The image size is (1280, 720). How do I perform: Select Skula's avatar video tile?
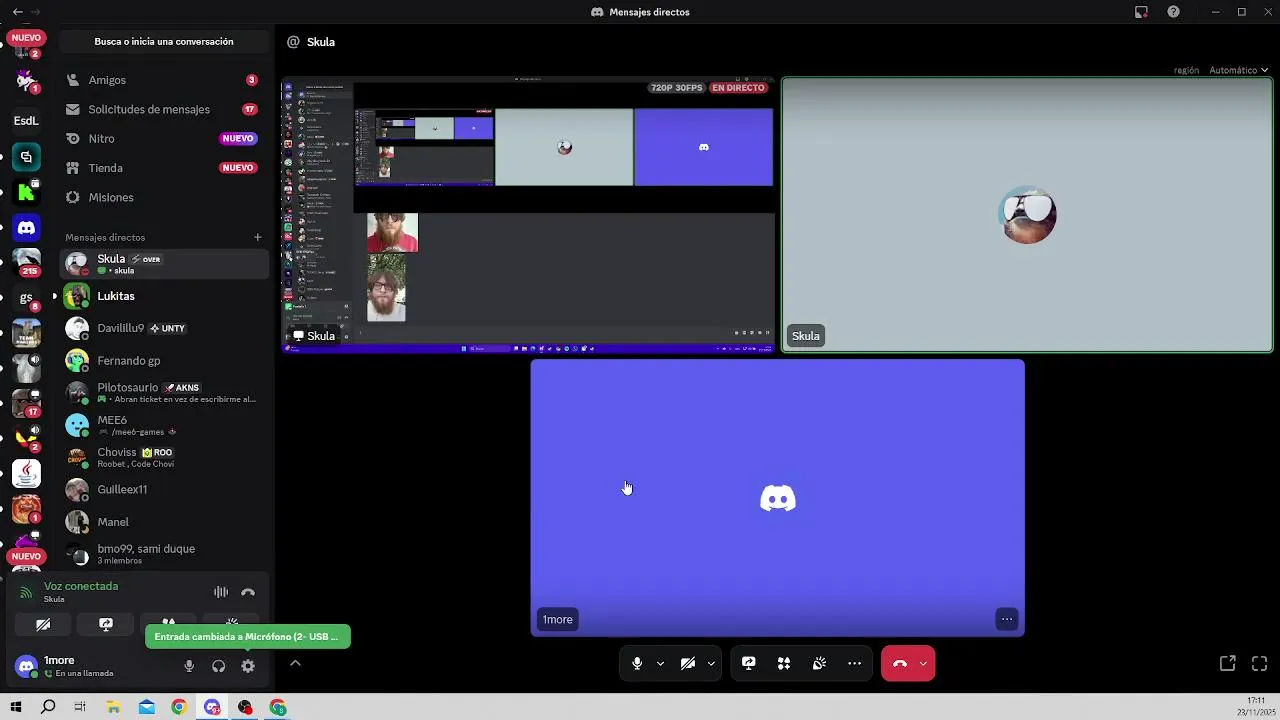coord(1027,214)
